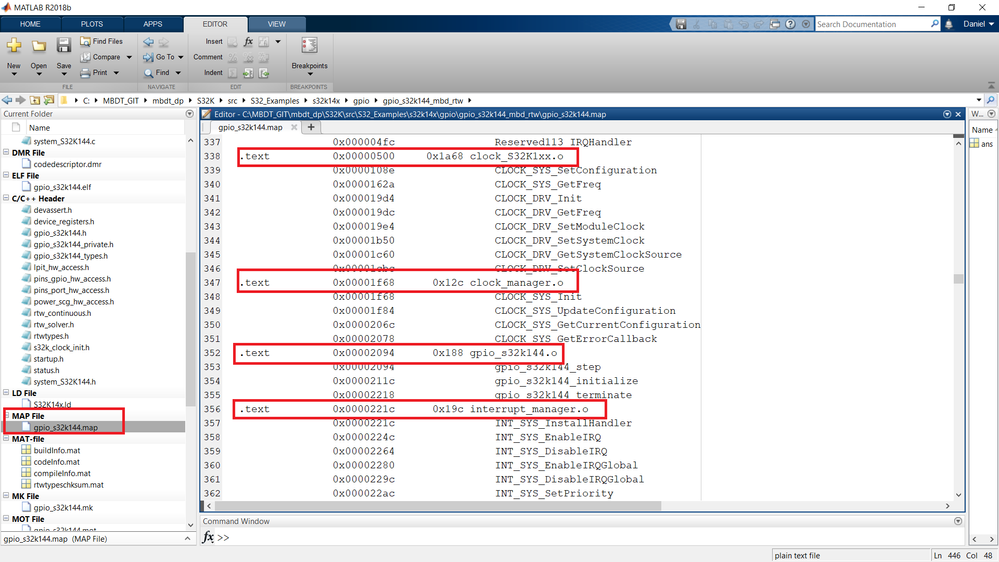This screenshot has height=562, width=999.
Task: Open Help with the question mark icon
Action: (x=791, y=24)
